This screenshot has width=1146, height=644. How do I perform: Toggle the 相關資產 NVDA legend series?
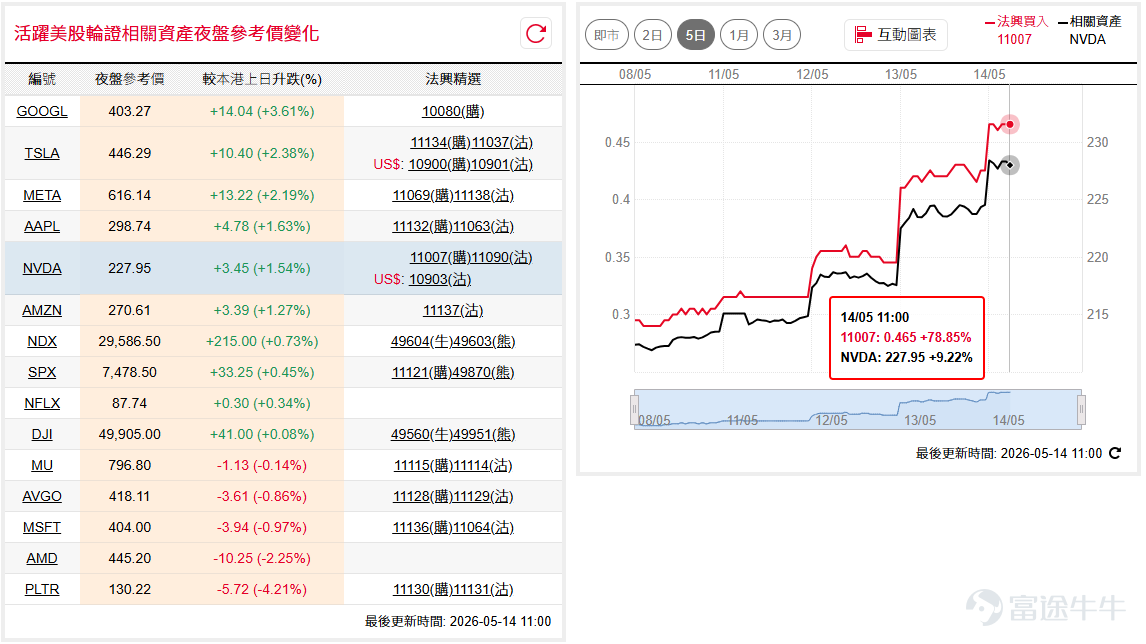[x=1089, y=30]
